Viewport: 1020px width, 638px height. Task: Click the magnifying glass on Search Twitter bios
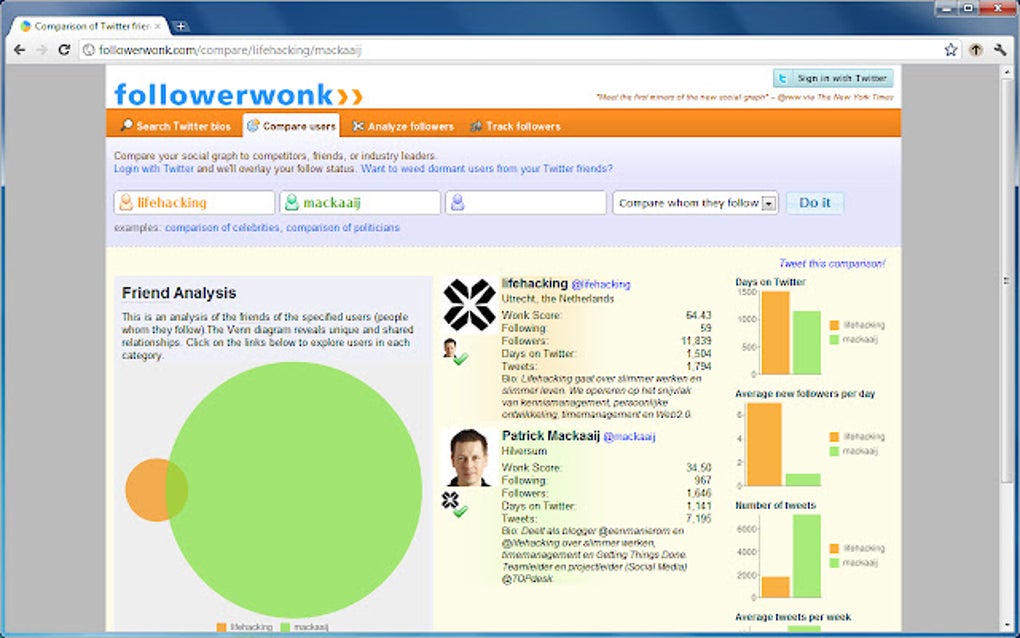pos(126,125)
